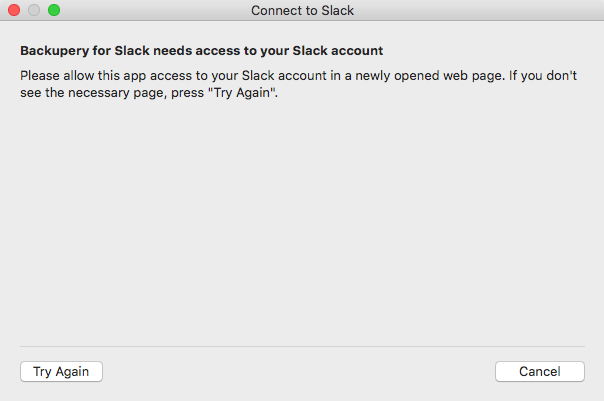
Task: Close the Connect to Slack window
Action: coord(14,11)
